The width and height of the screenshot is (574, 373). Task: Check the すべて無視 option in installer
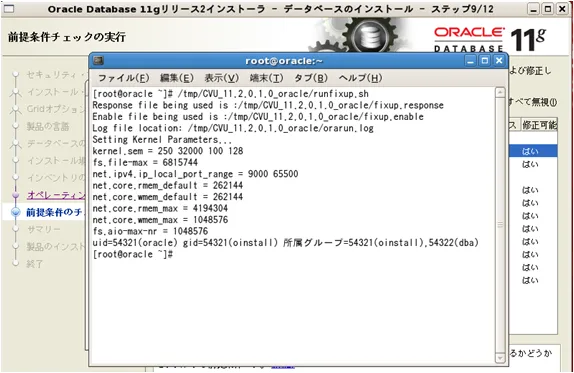pyautogui.click(x=533, y=102)
